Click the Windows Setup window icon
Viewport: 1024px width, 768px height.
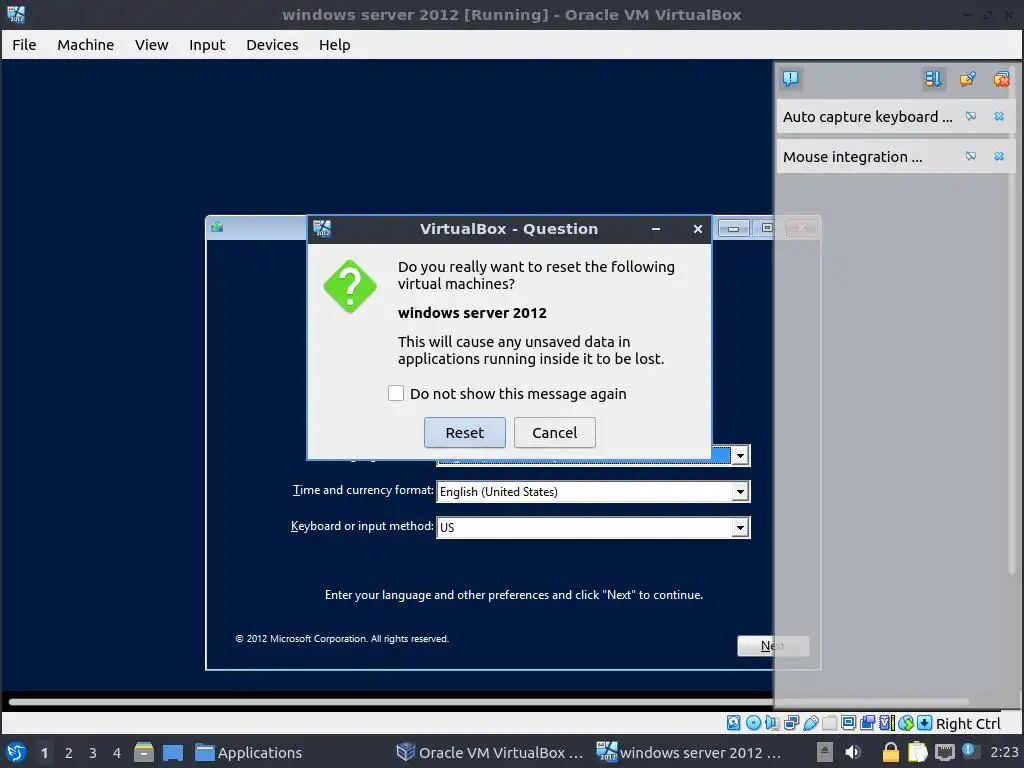(217, 227)
